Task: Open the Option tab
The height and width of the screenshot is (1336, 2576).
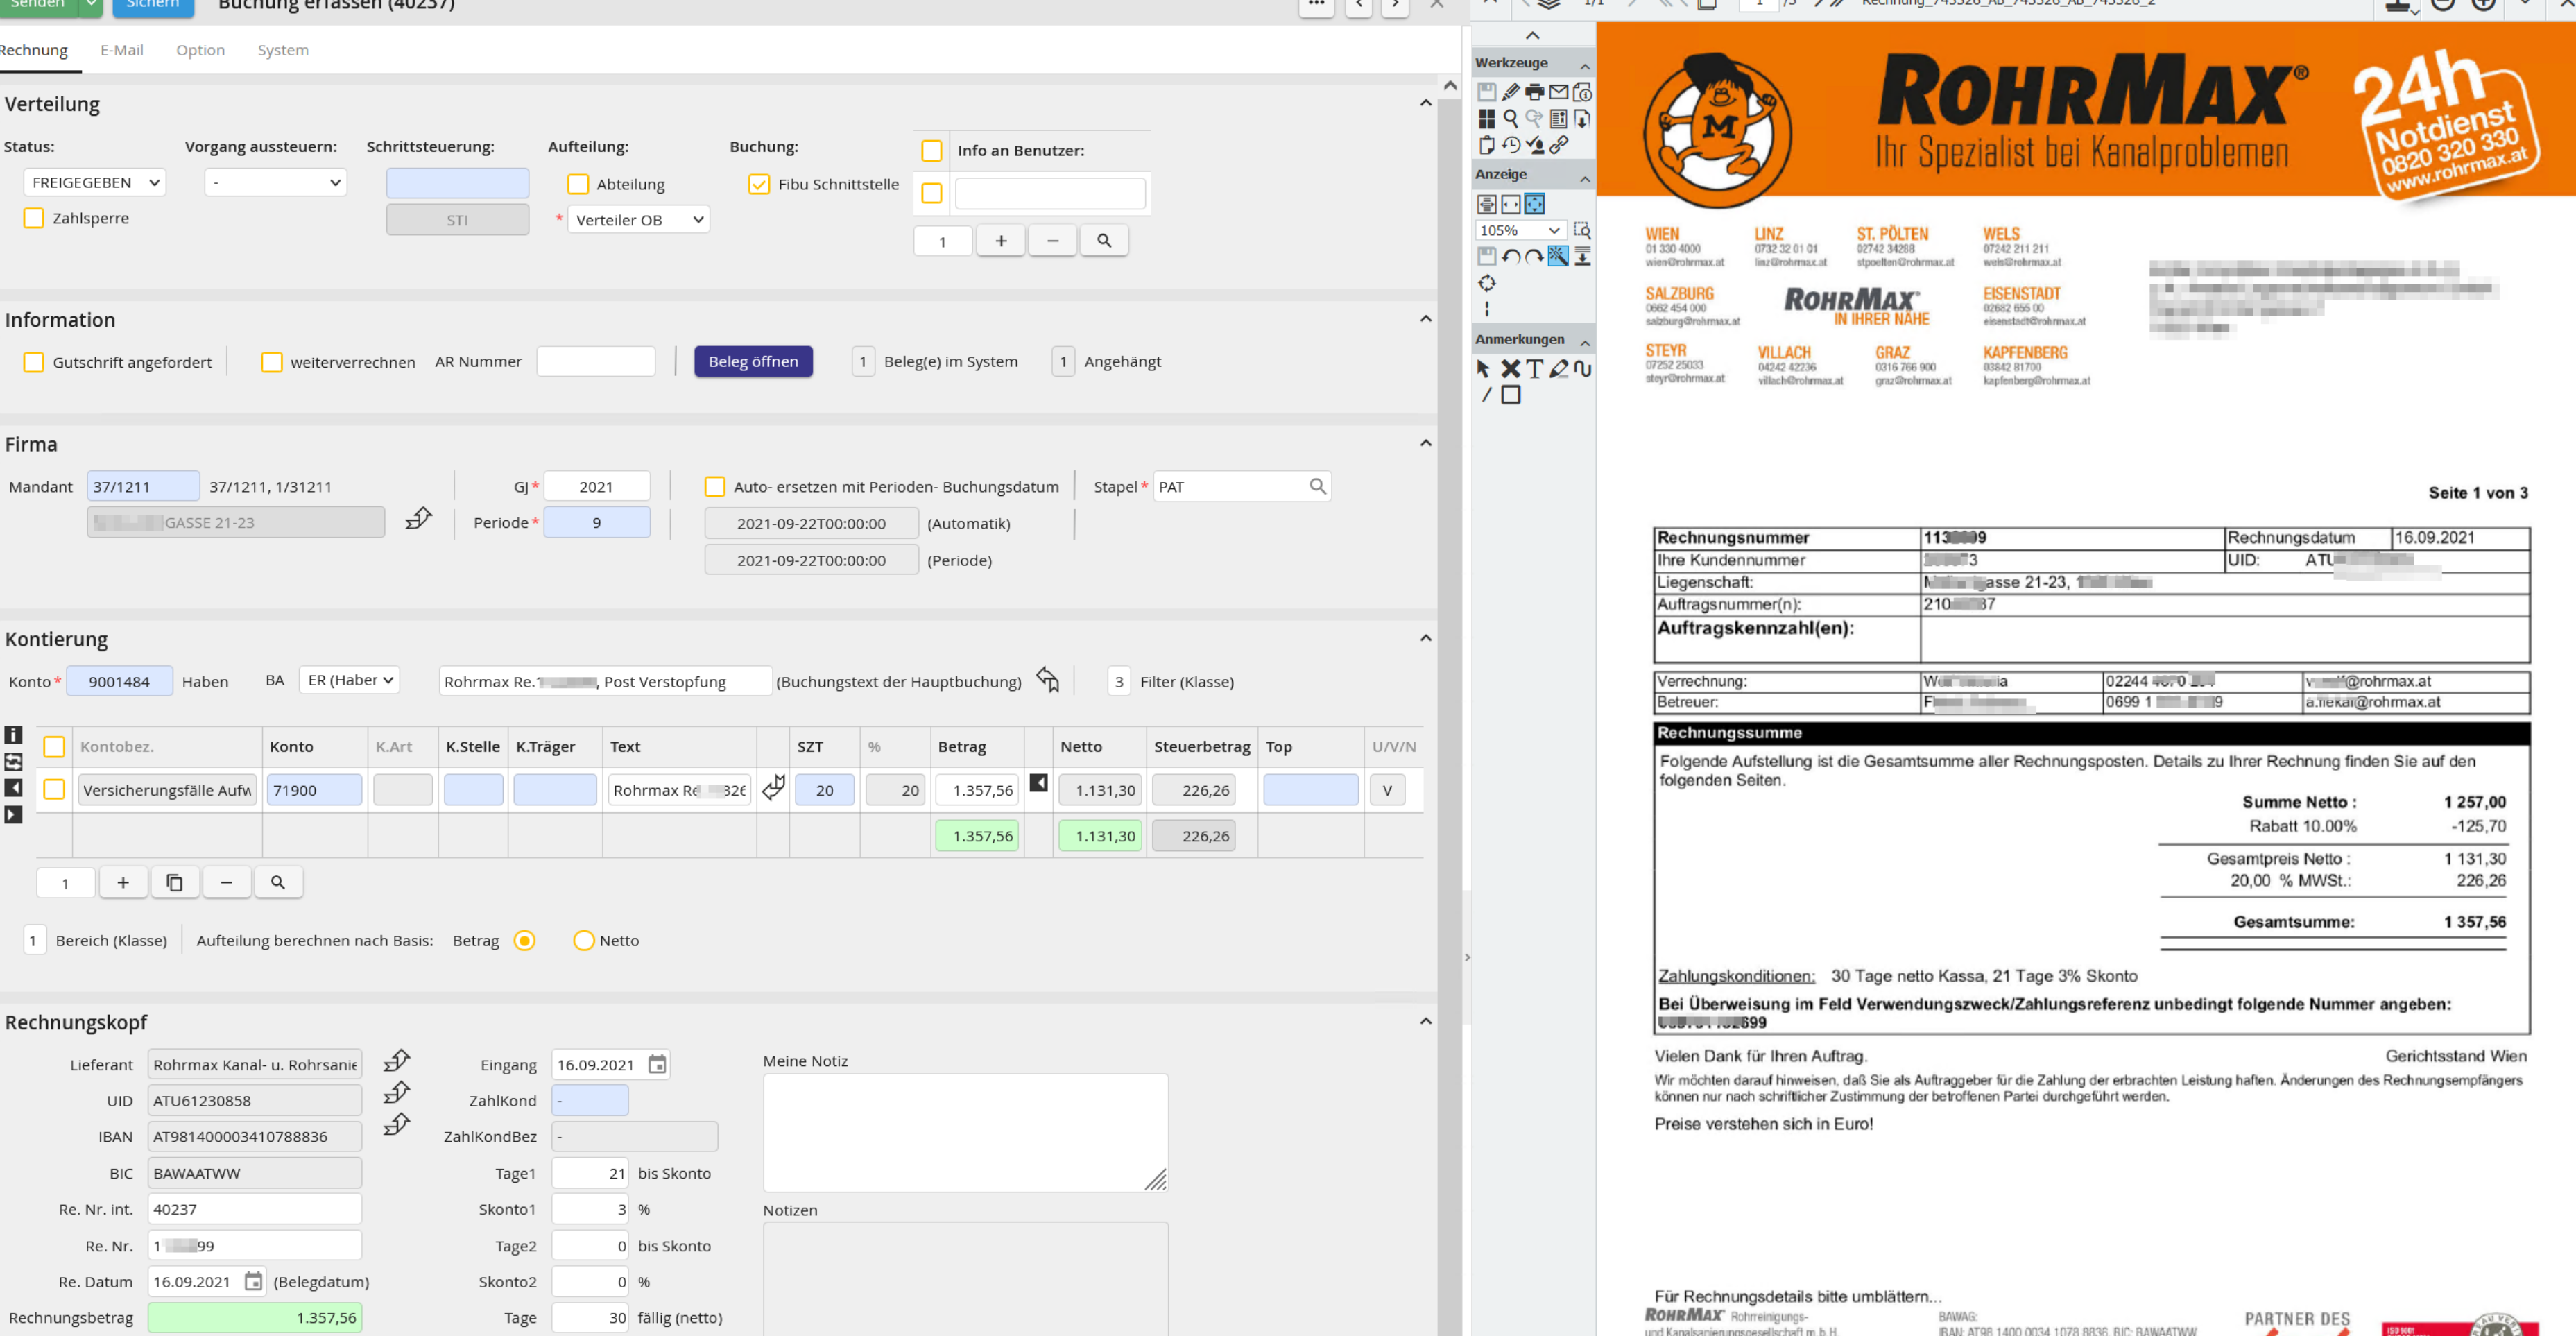Action: (x=200, y=50)
